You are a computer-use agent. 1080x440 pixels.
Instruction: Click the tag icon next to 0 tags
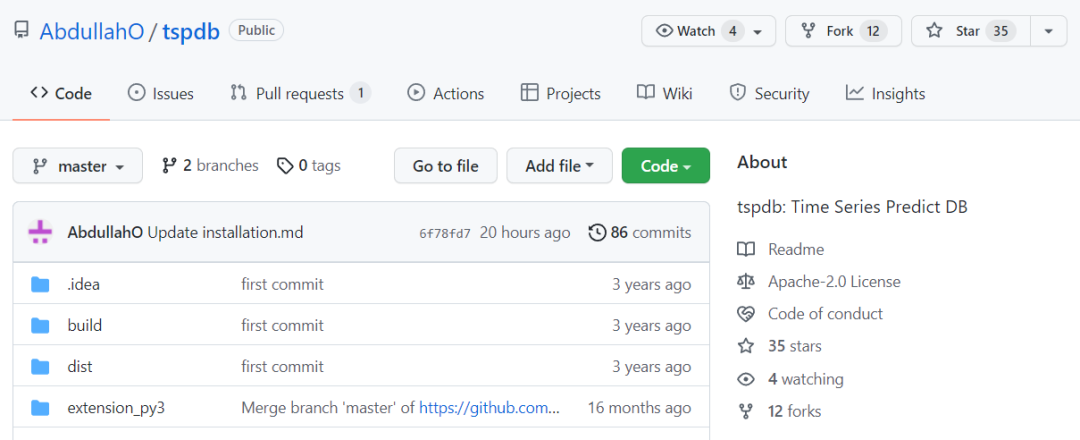[285, 166]
